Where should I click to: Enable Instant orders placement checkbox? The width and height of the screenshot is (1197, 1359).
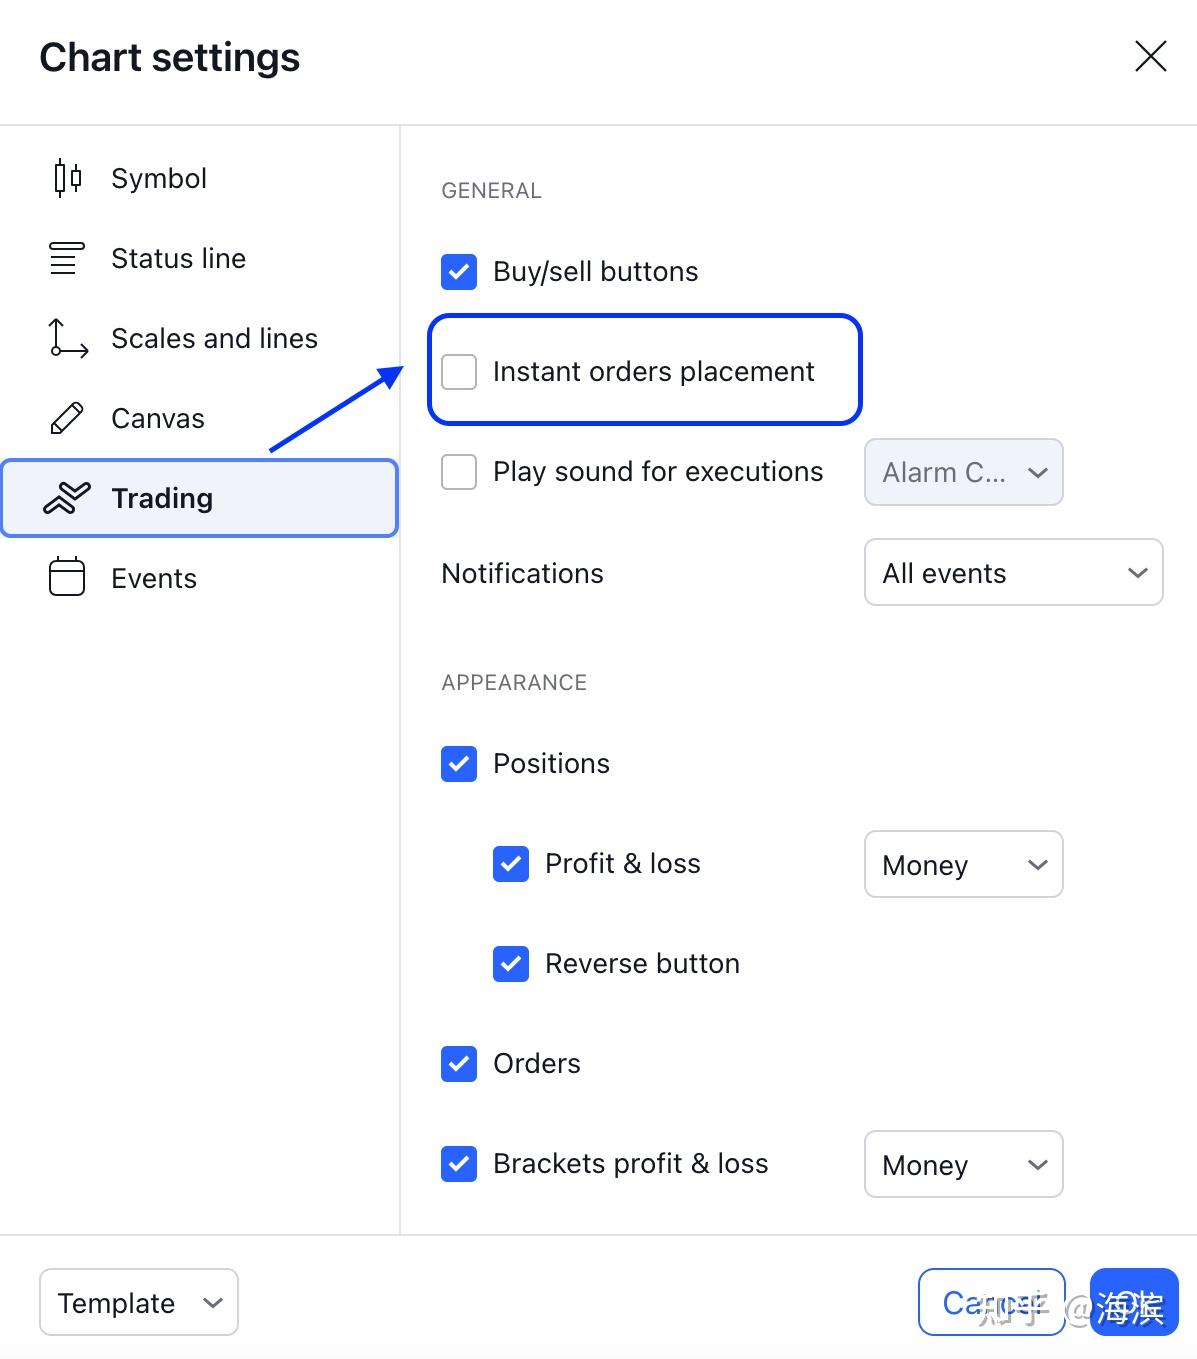tap(459, 372)
